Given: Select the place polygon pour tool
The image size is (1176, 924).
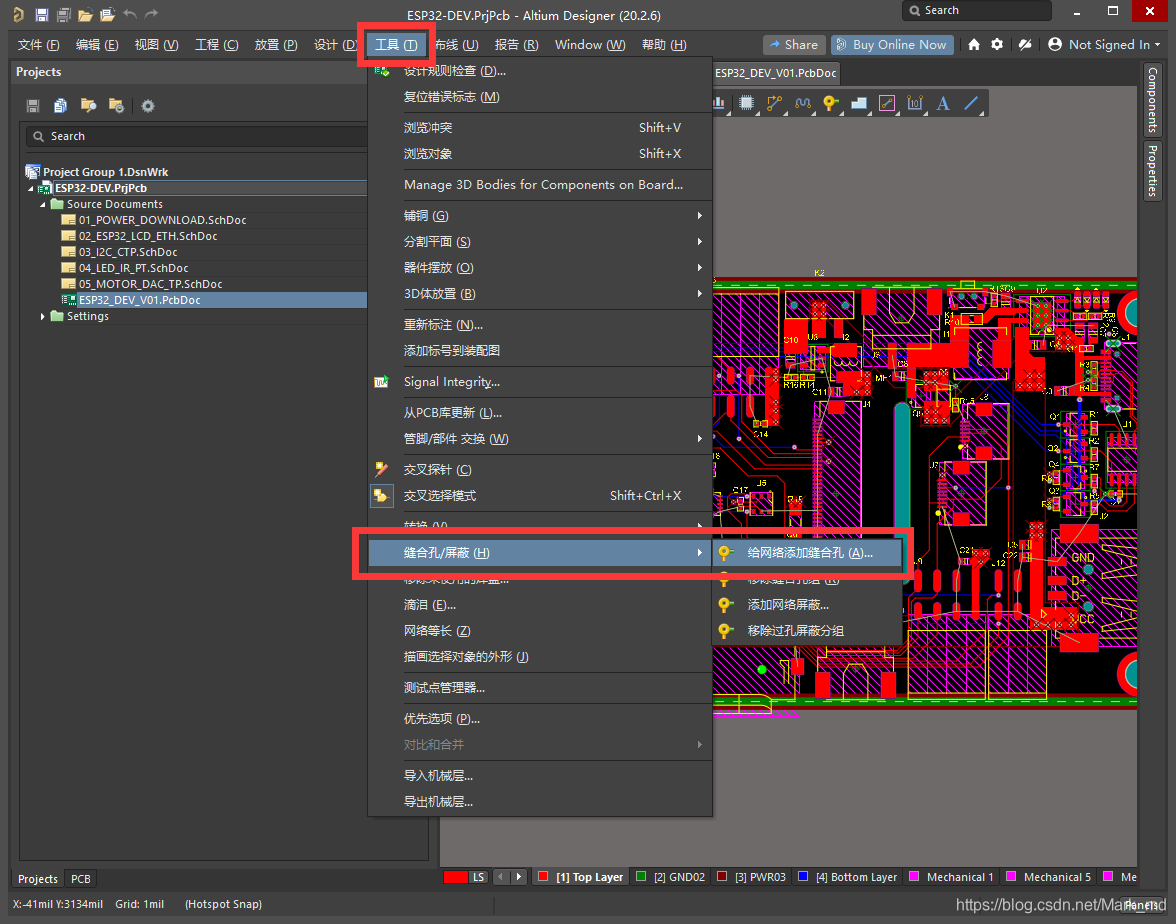Looking at the screenshot, I should click(x=859, y=104).
